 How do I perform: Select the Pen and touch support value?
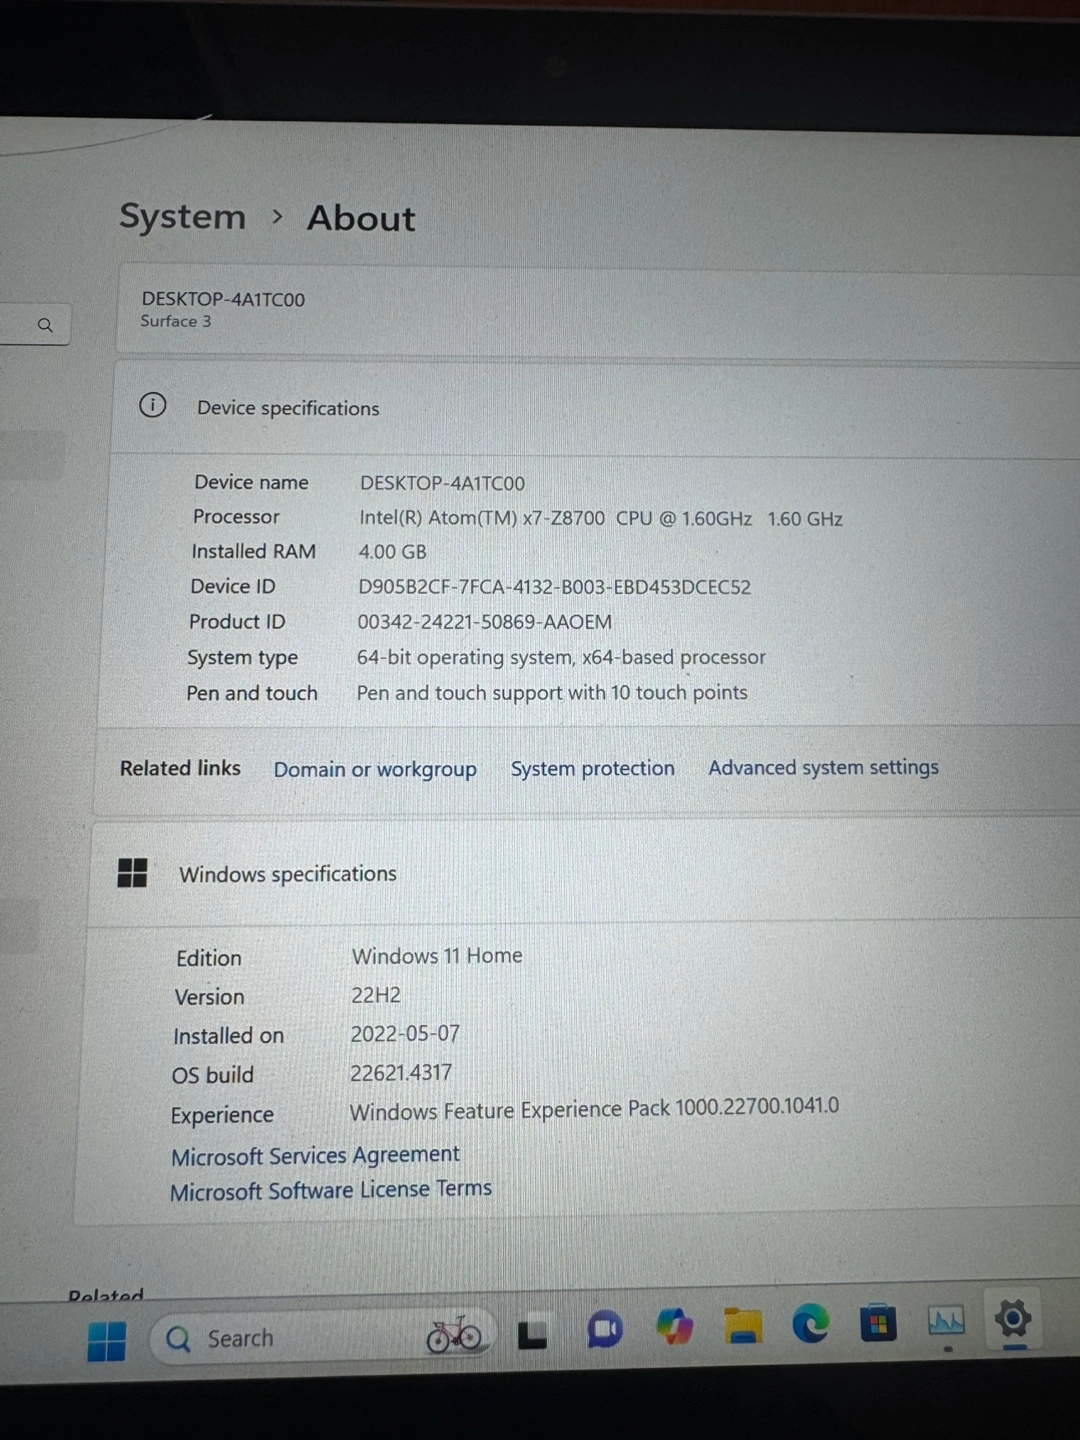click(552, 693)
